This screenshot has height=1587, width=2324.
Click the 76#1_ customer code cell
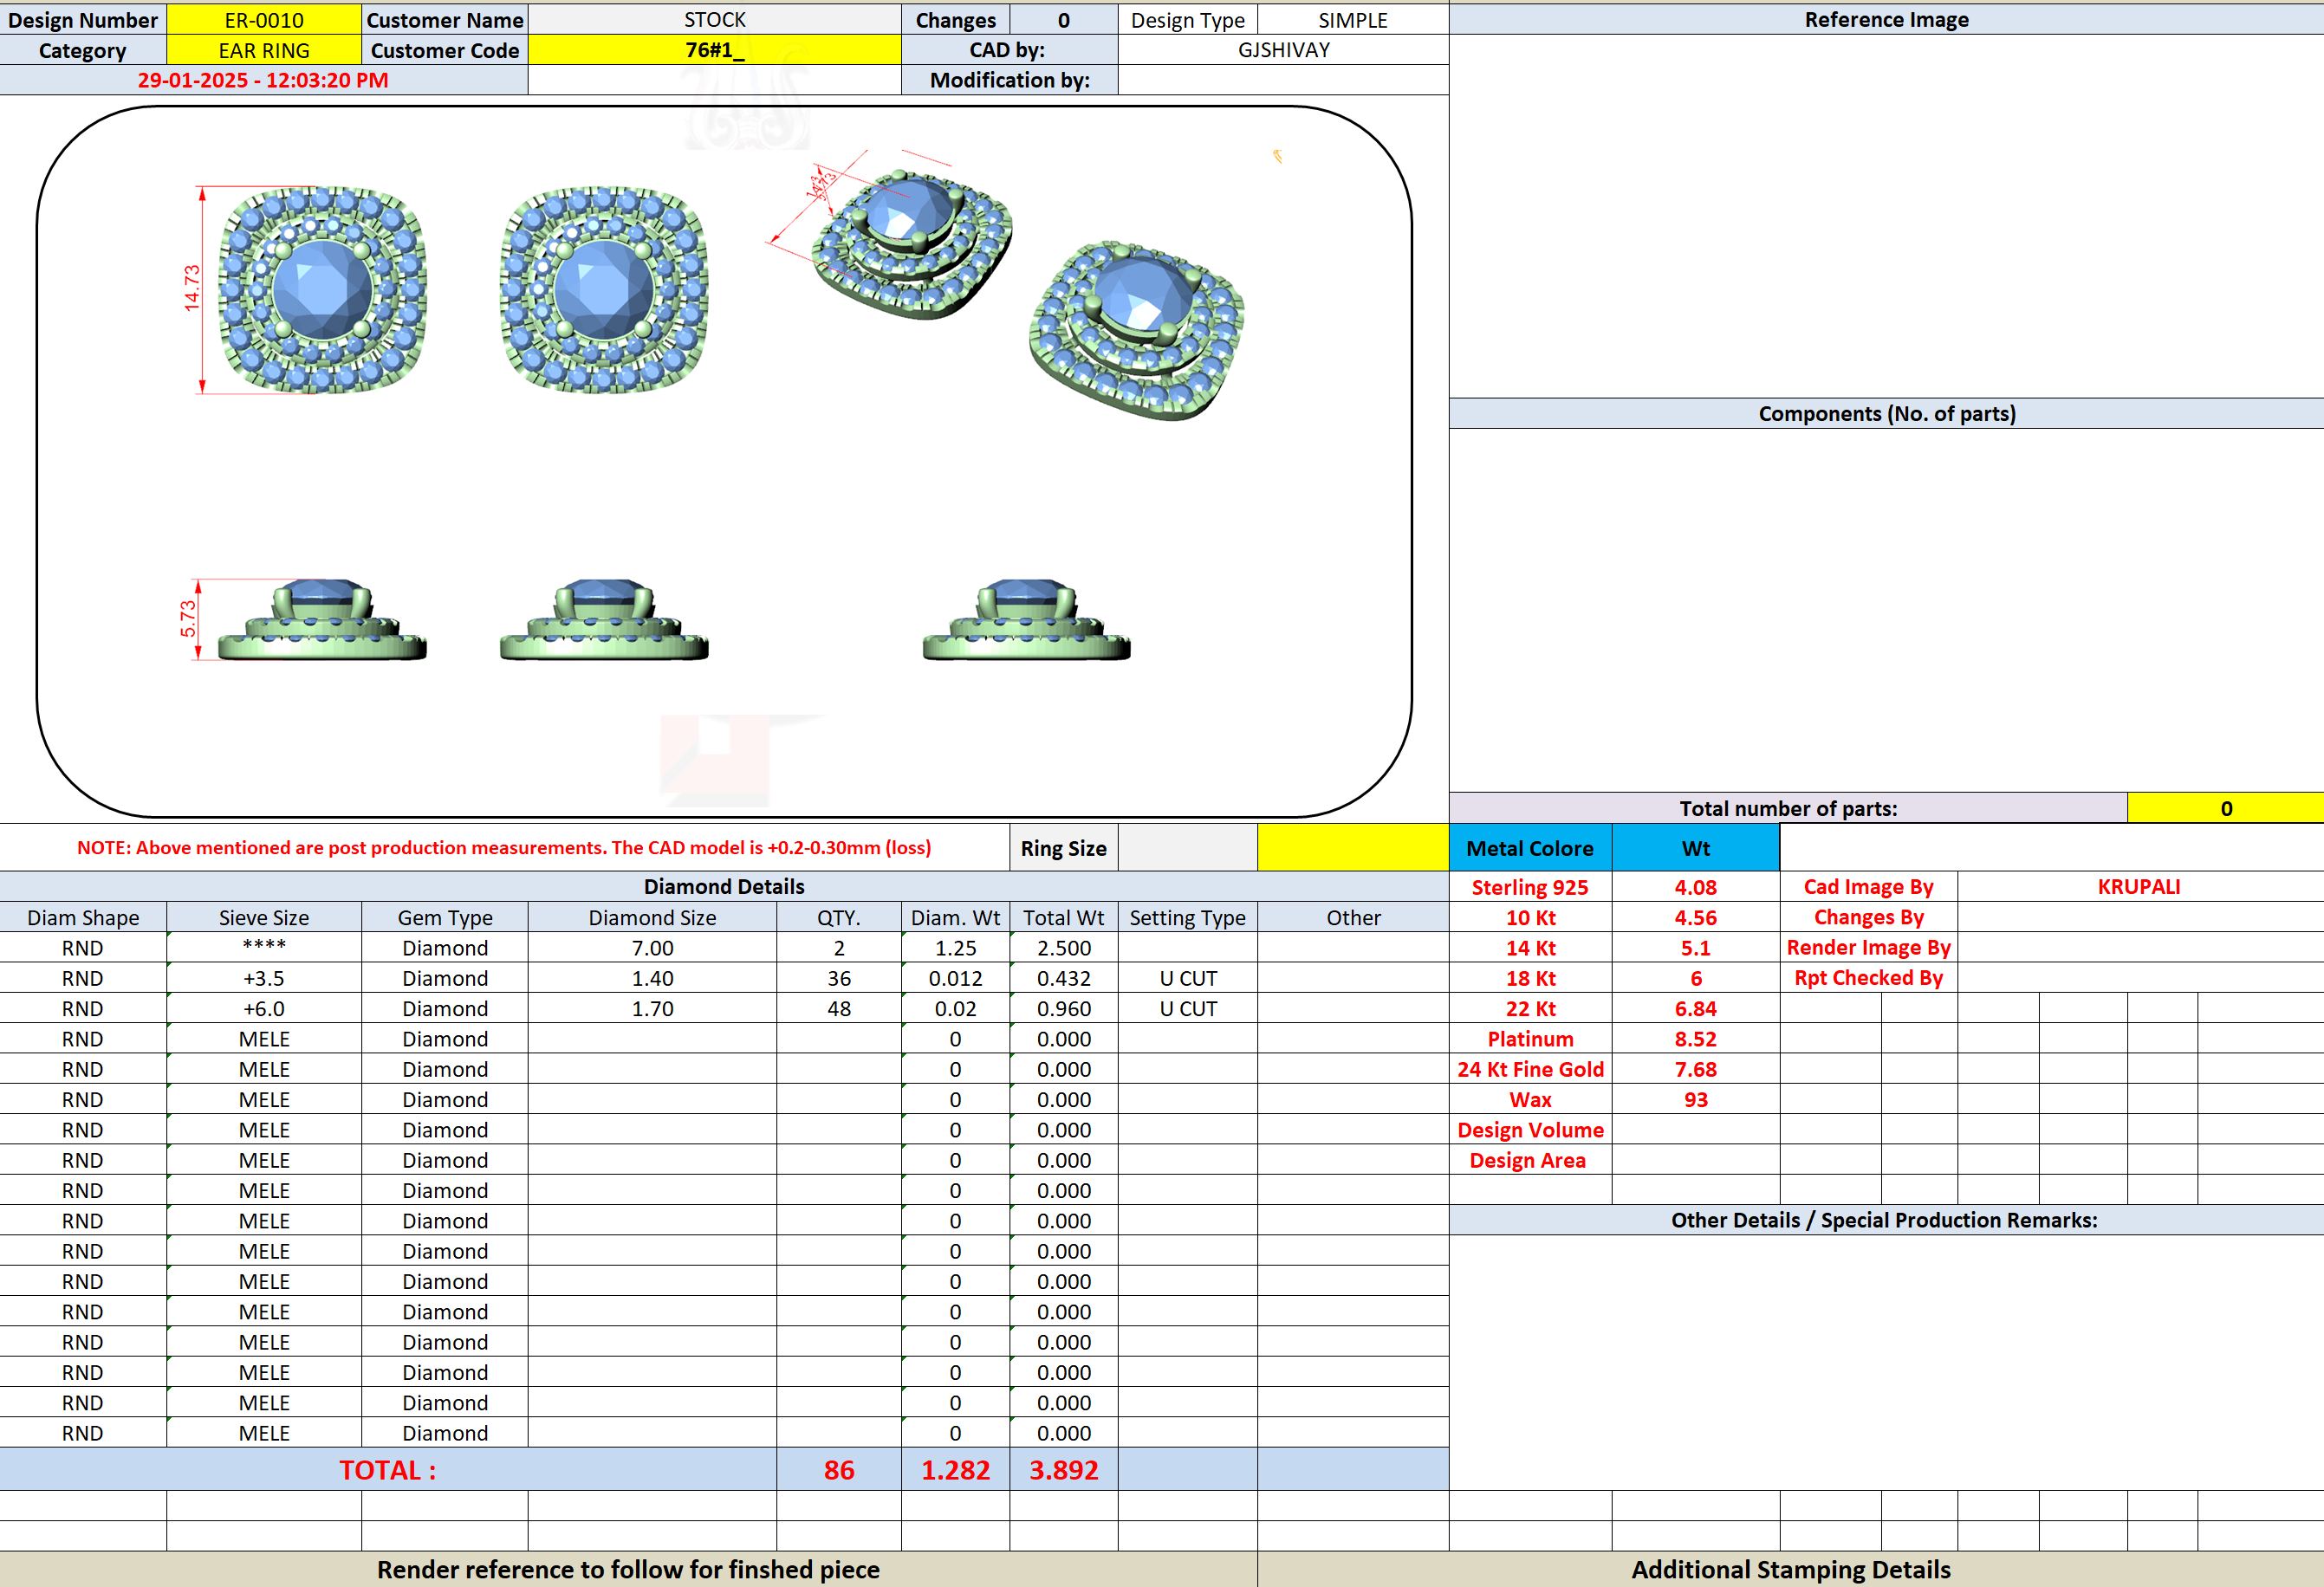tap(714, 50)
